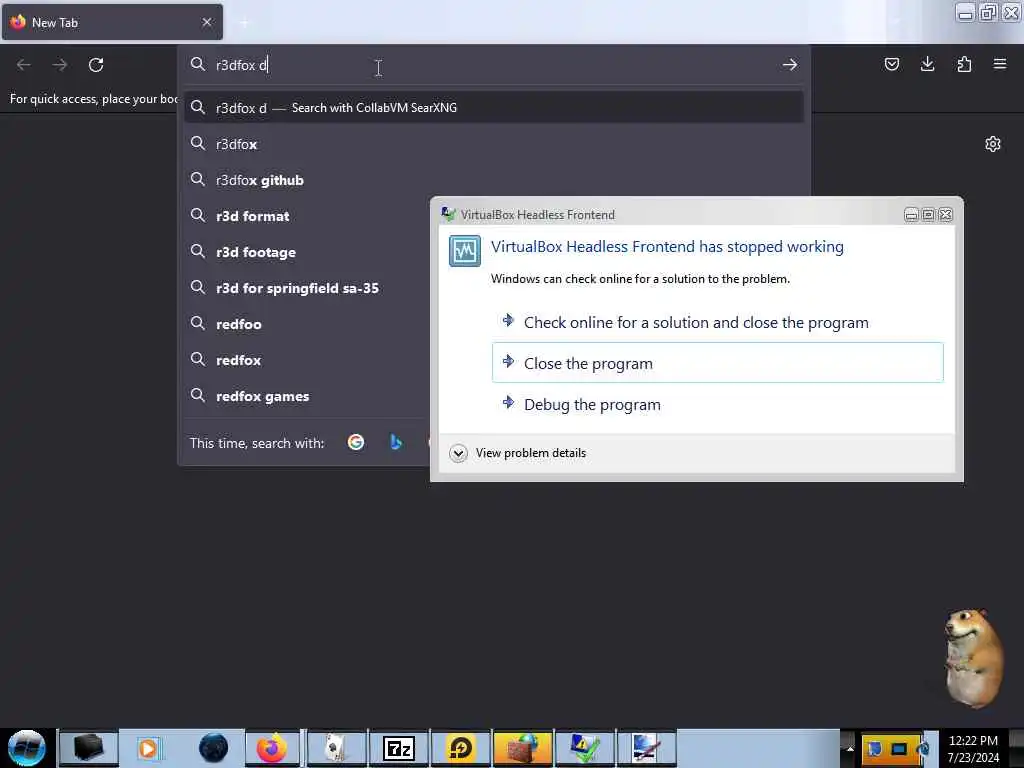Expand 'View problem details' chevron
This screenshot has width=1024, height=768.
point(458,453)
